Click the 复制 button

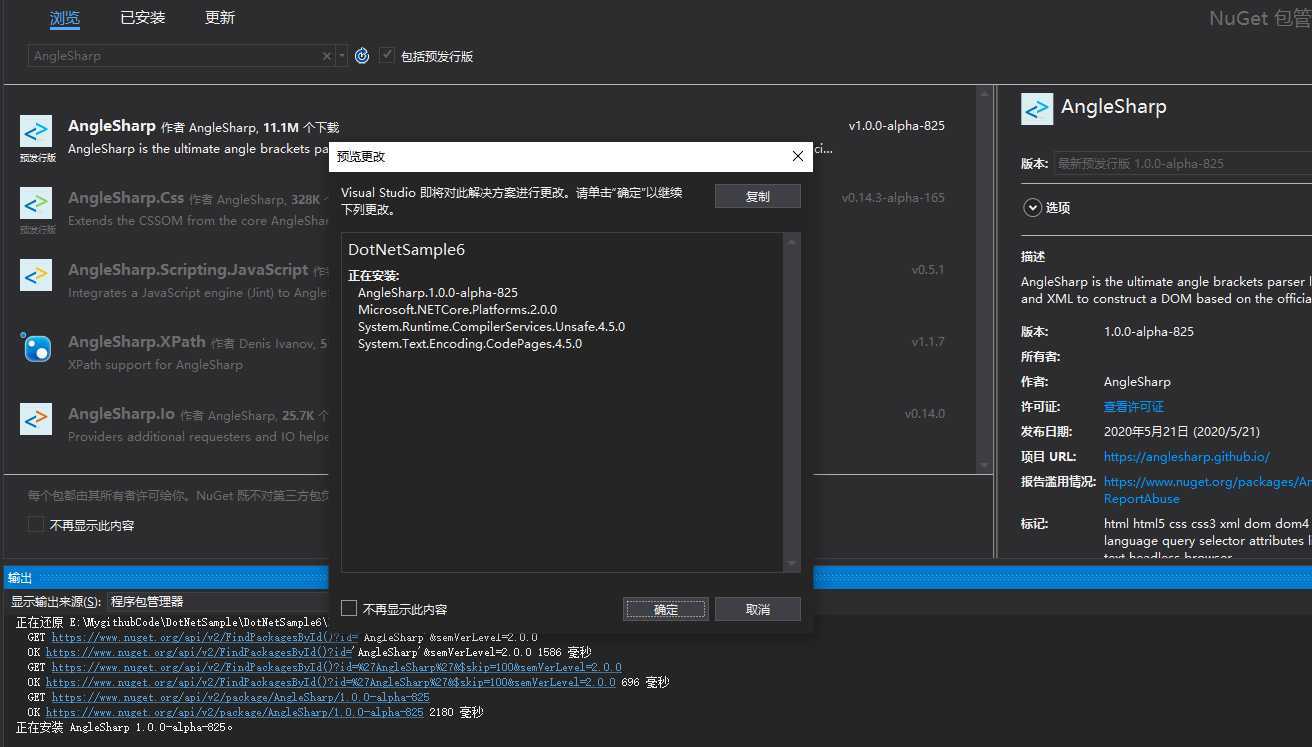pos(758,196)
